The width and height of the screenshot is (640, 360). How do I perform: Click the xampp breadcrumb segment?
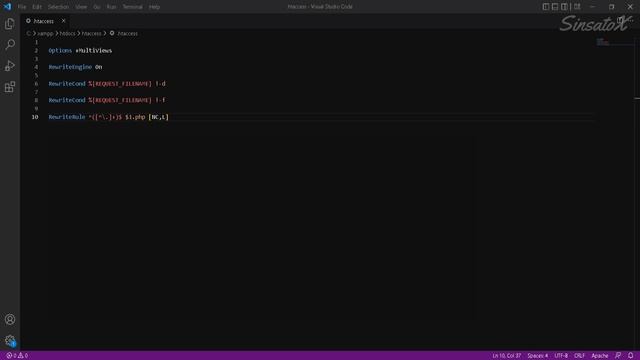[45, 33]
